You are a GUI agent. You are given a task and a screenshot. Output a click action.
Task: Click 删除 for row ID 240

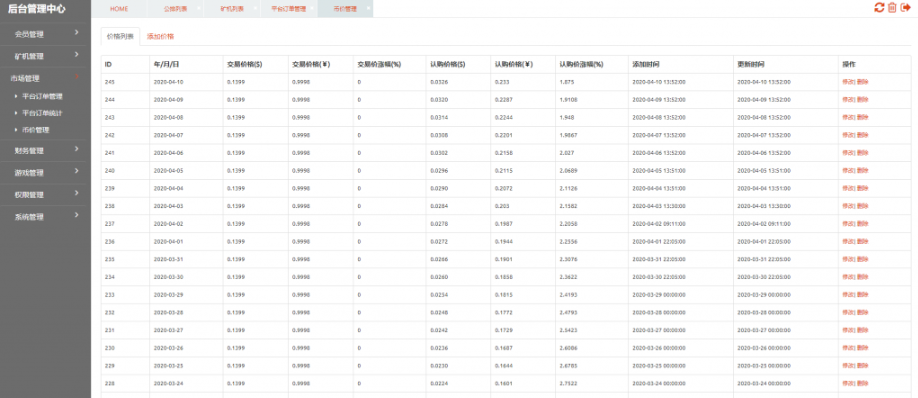(862, 170)
